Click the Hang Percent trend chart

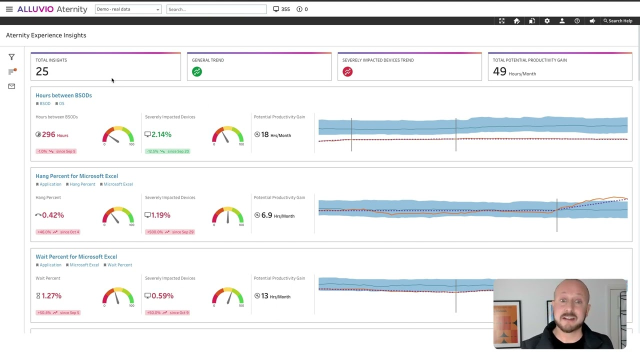473,214
